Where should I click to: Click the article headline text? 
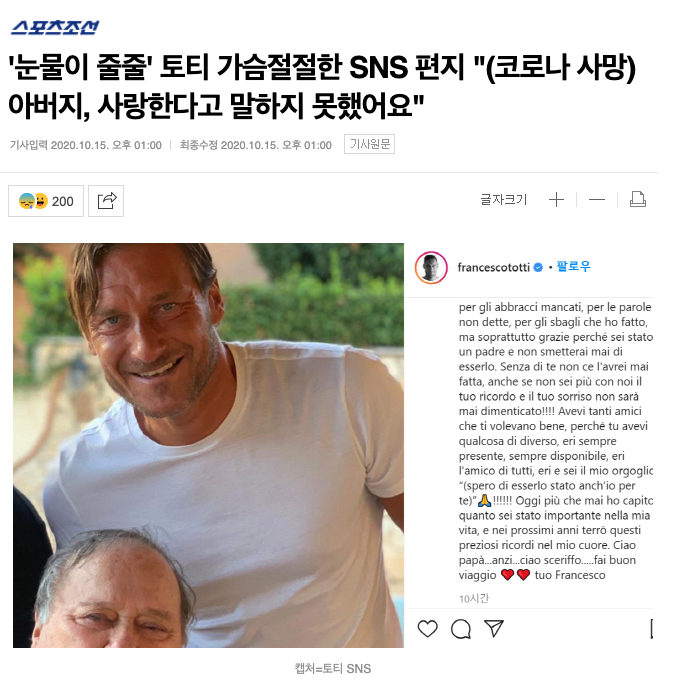(x=322, y=87)
